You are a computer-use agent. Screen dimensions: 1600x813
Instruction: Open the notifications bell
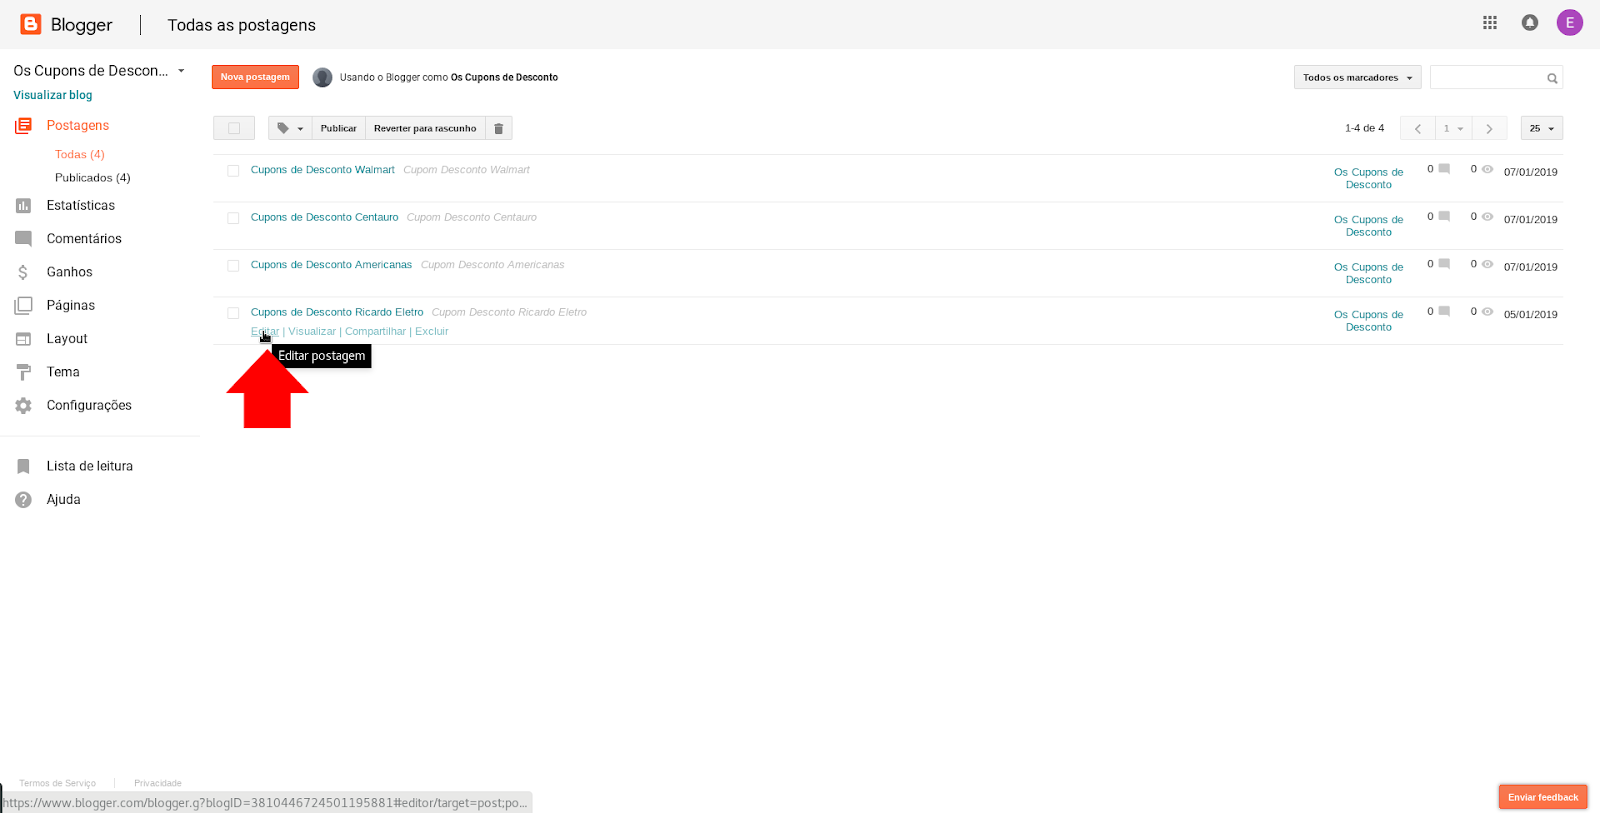[1530, 23]
